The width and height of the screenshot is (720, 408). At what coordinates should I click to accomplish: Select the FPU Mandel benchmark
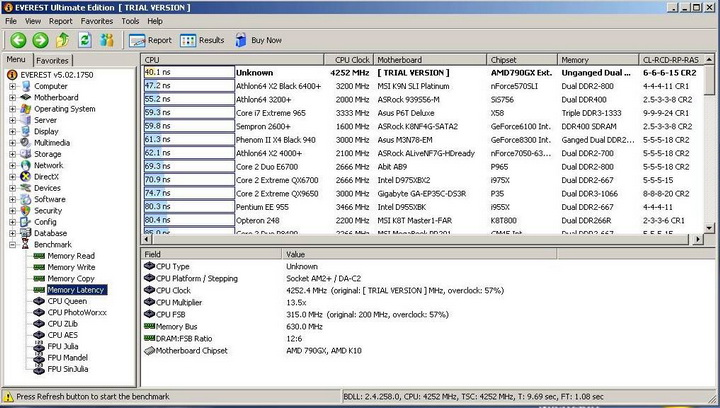pyautogui.click(x=68, y=358)
